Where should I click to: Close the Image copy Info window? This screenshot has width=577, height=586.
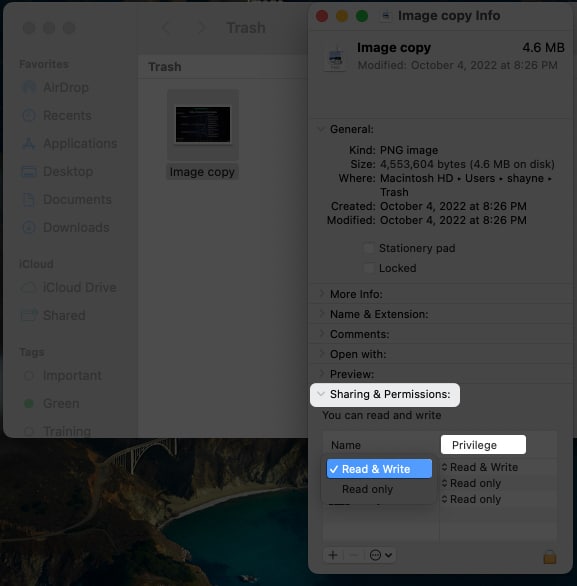click(322, 16)
